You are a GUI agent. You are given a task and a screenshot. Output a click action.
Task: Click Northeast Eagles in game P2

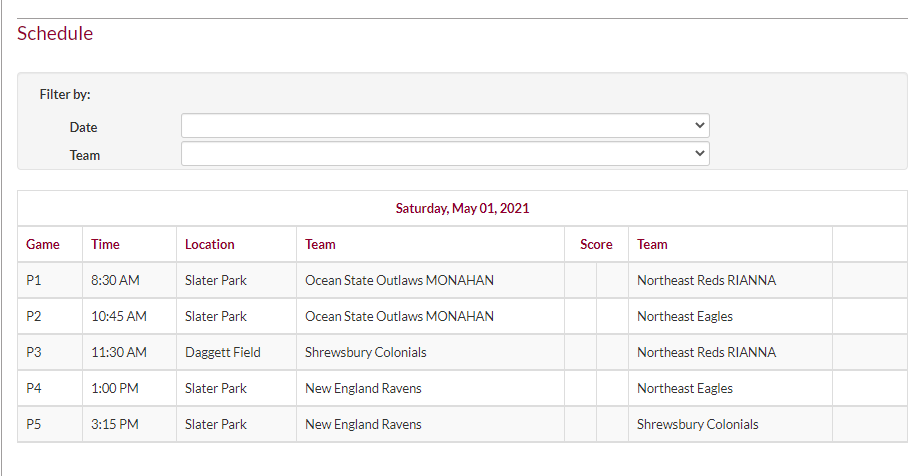tap(685, 317)
